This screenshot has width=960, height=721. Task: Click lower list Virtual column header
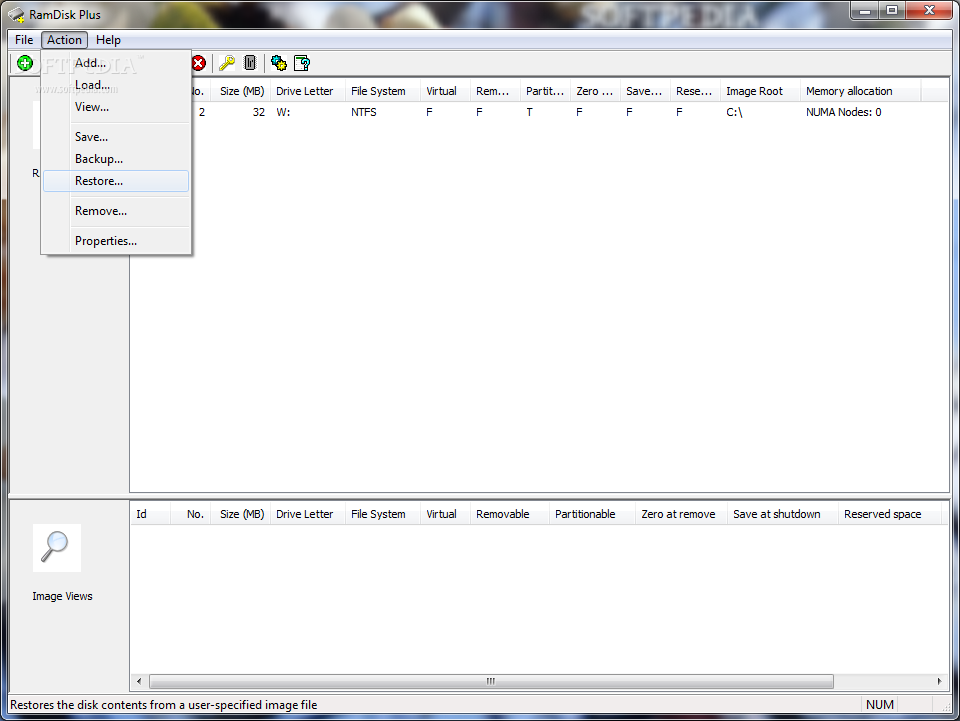coord(445,514)
